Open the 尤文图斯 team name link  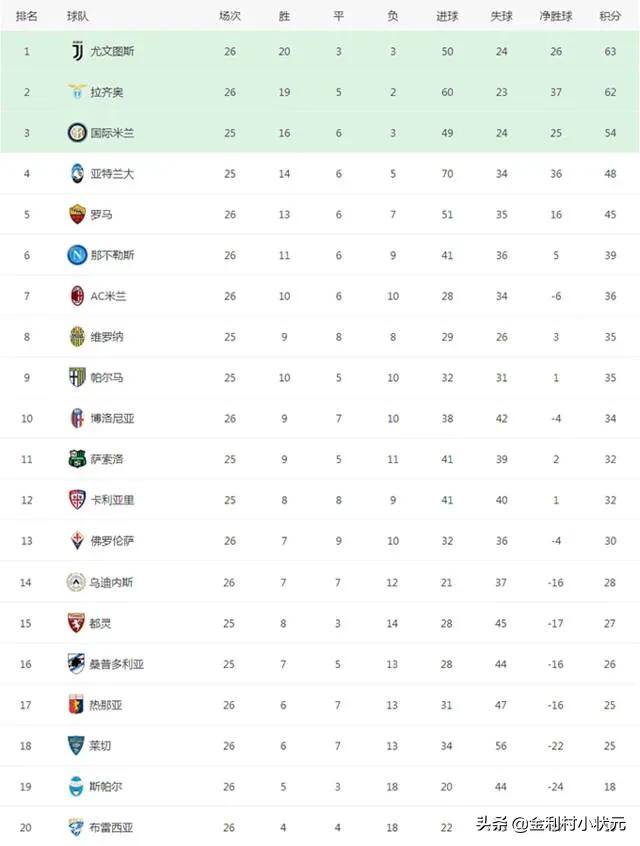[112, 51]
